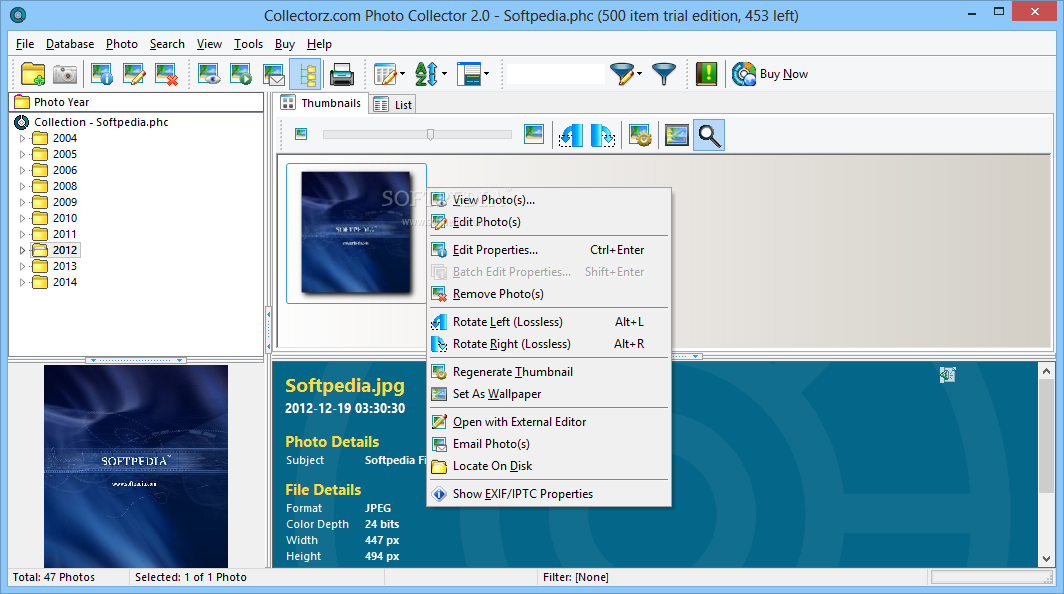This screenshot has width=1064, height=594.
Task: Open the edit filter funnel dropdown
Action: coord(639,74)
